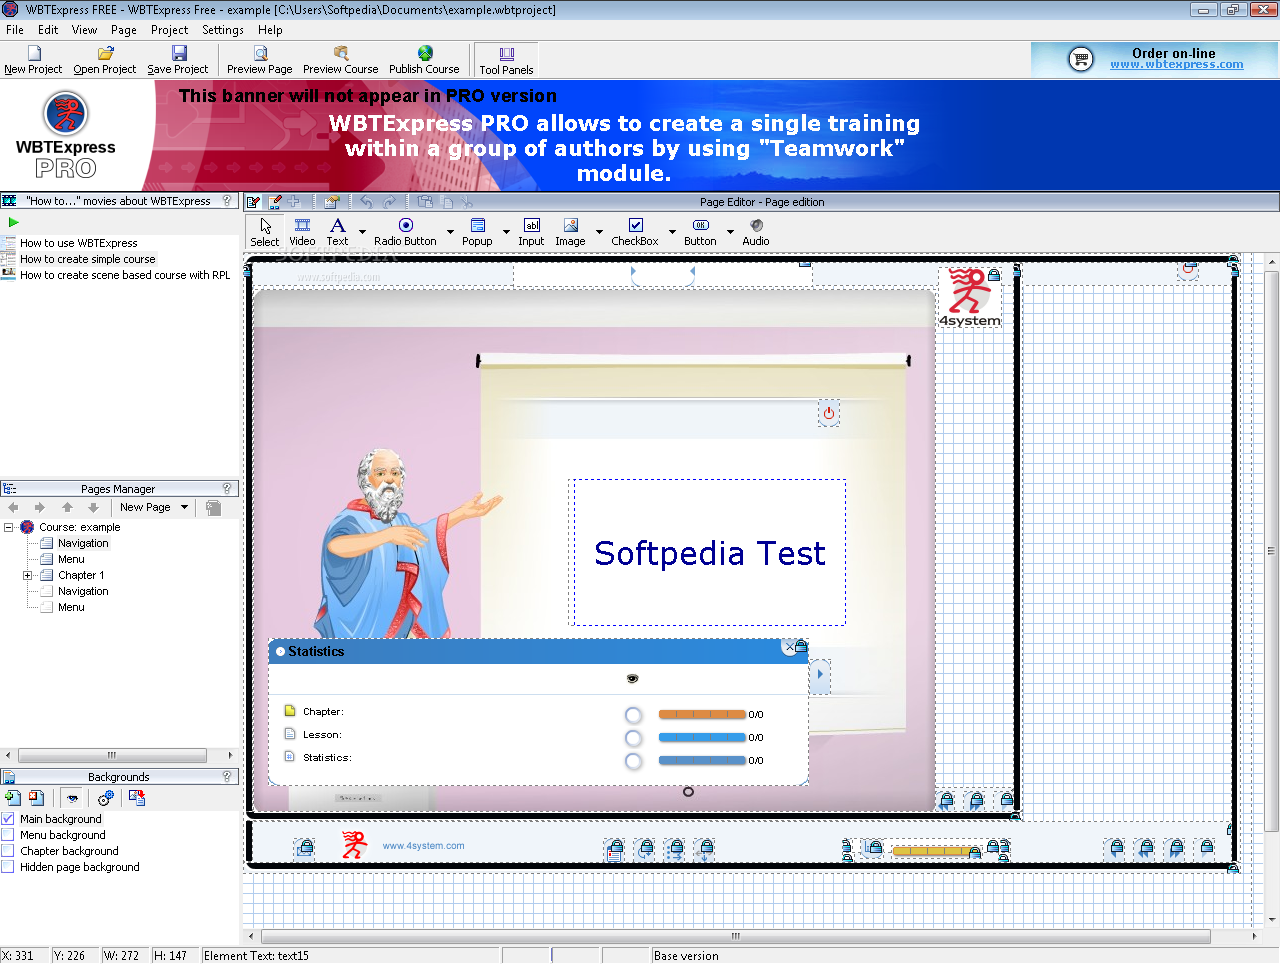The height and width of the screenshot is (964, 1280).
Task: Open the Project menu
Action: pos(169,30)
